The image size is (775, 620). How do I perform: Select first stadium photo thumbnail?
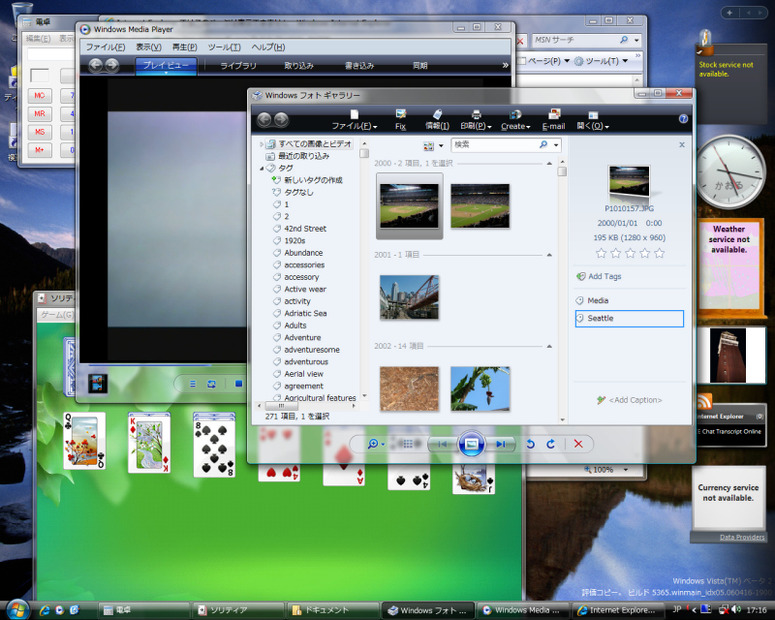[x=409, y=206]
